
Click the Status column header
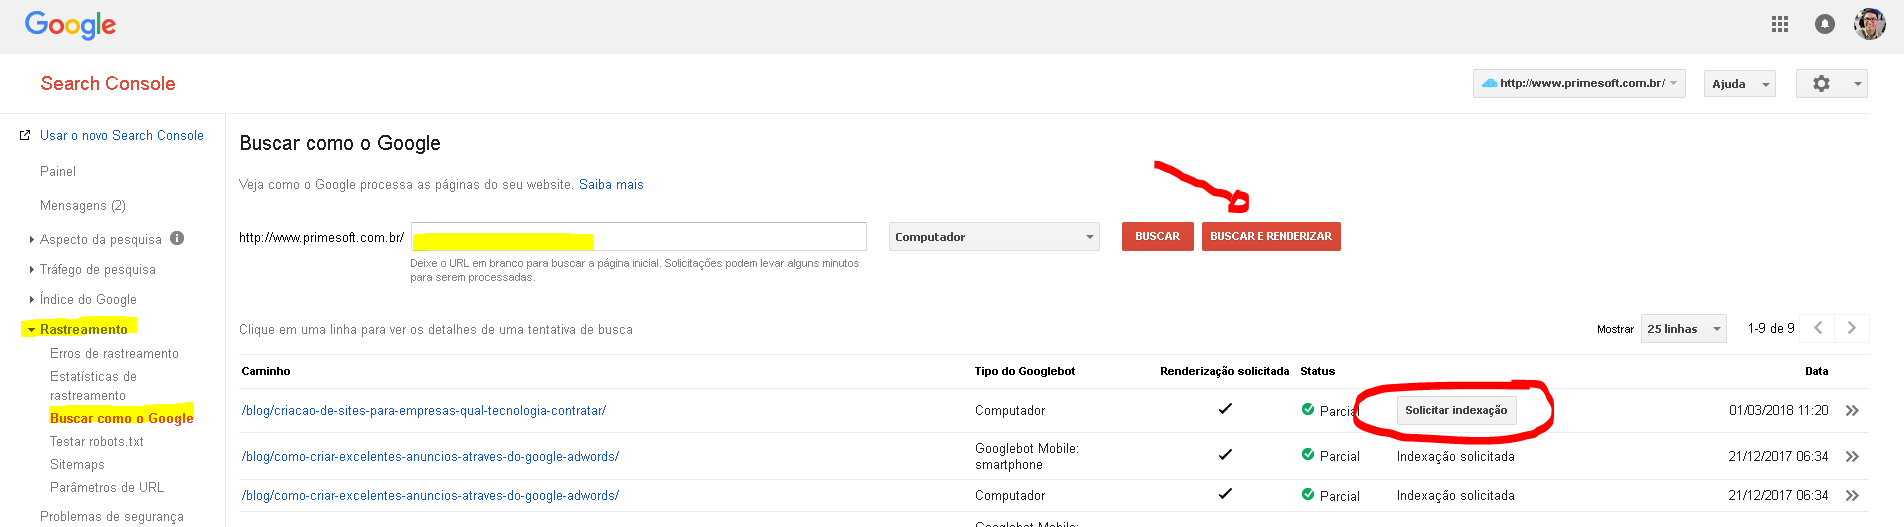tap(1318, 371)
